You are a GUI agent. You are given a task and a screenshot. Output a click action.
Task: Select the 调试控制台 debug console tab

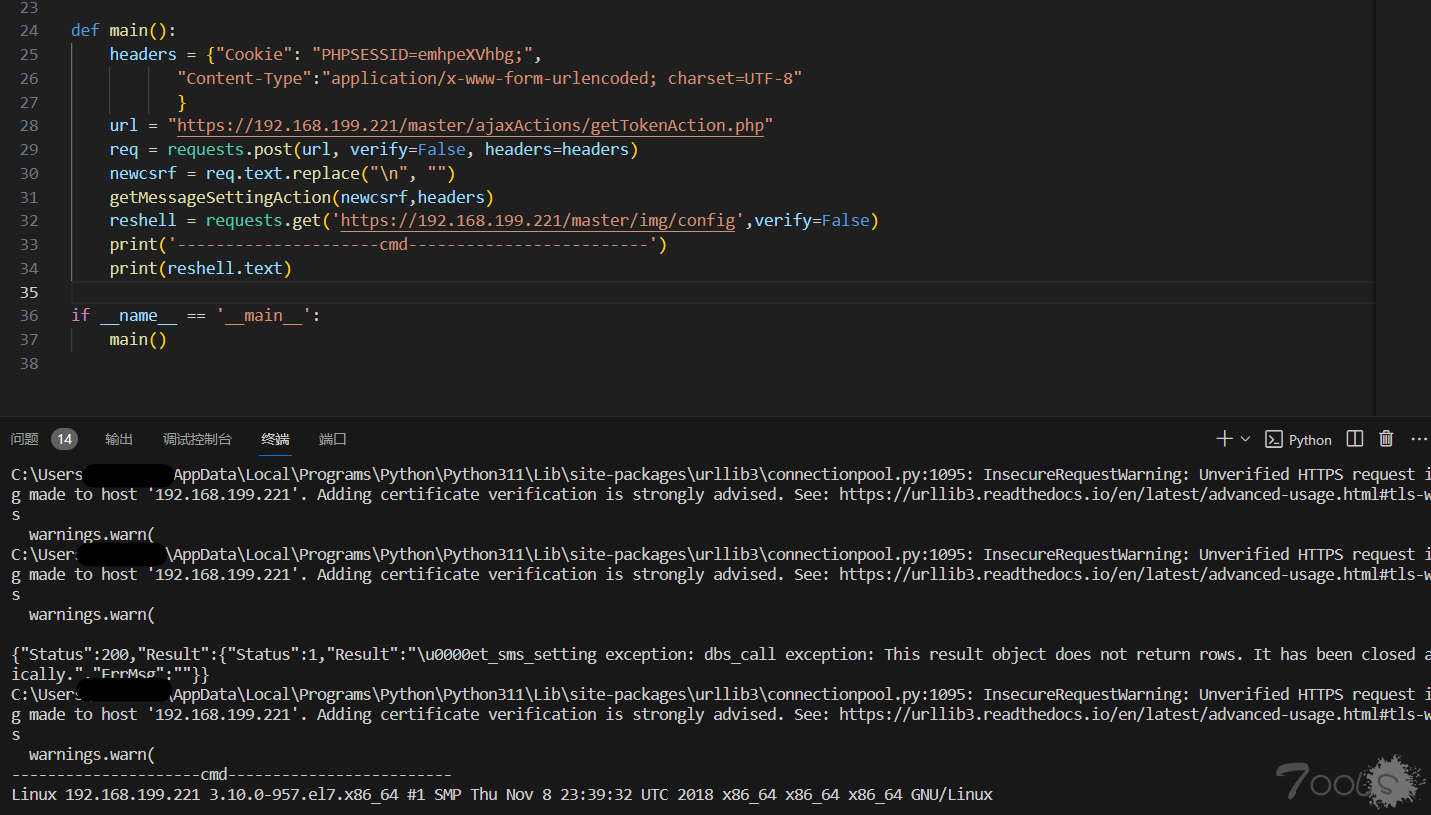point(197,439)
